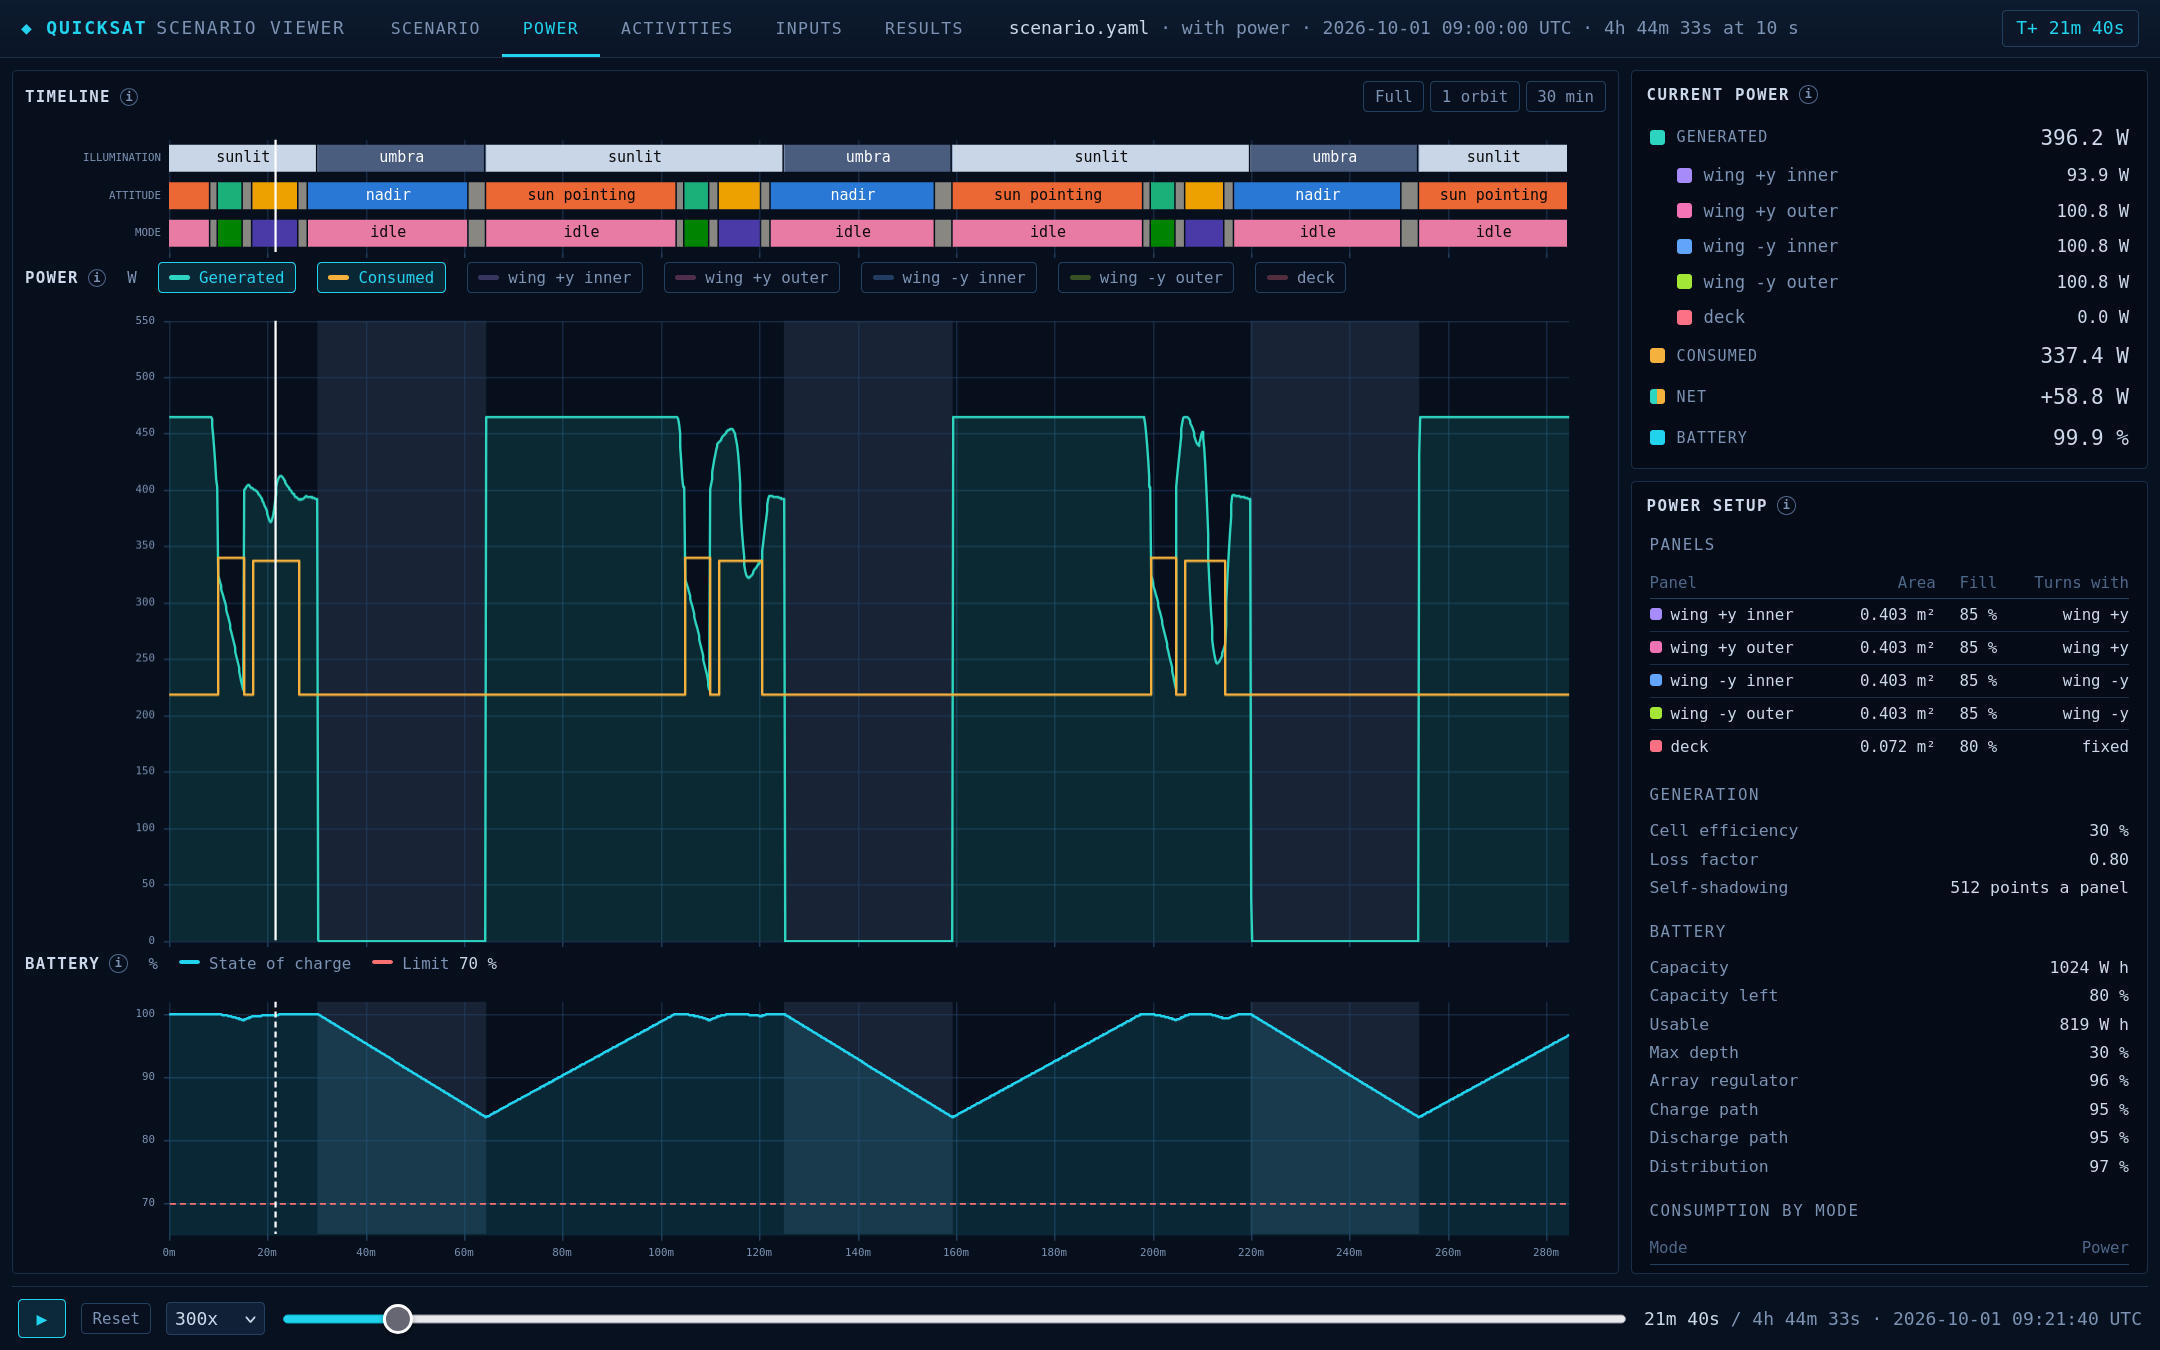Click the State of charge legend entry
This screenshot has height=1350, width=2160.
pyautogui.click(x=265, y=963)
